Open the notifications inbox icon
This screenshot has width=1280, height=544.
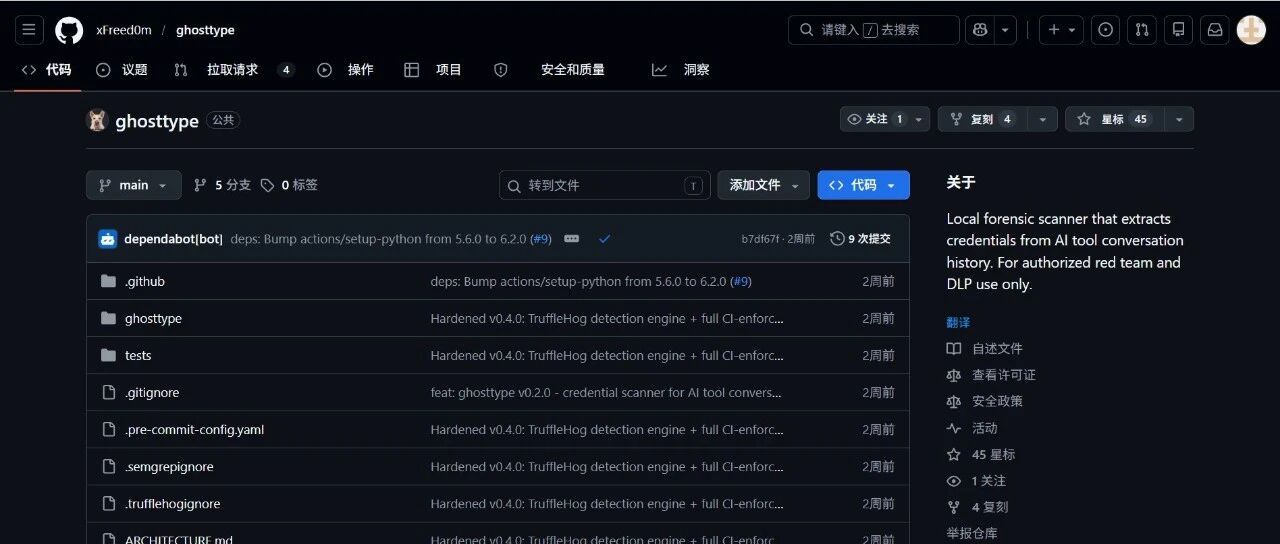[x=1215, y=30]
